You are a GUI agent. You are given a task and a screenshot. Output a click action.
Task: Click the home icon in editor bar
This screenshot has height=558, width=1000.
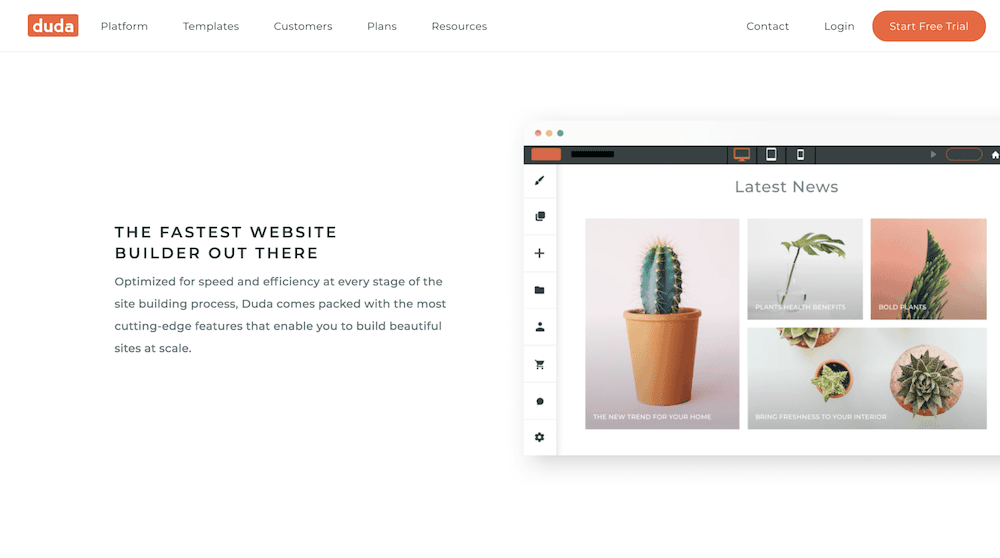coord(995,154)
